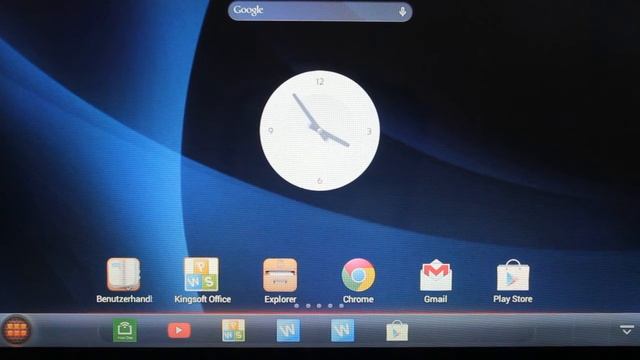
Task: Tap the Google search bar
Action: click(x=320, y=11)
